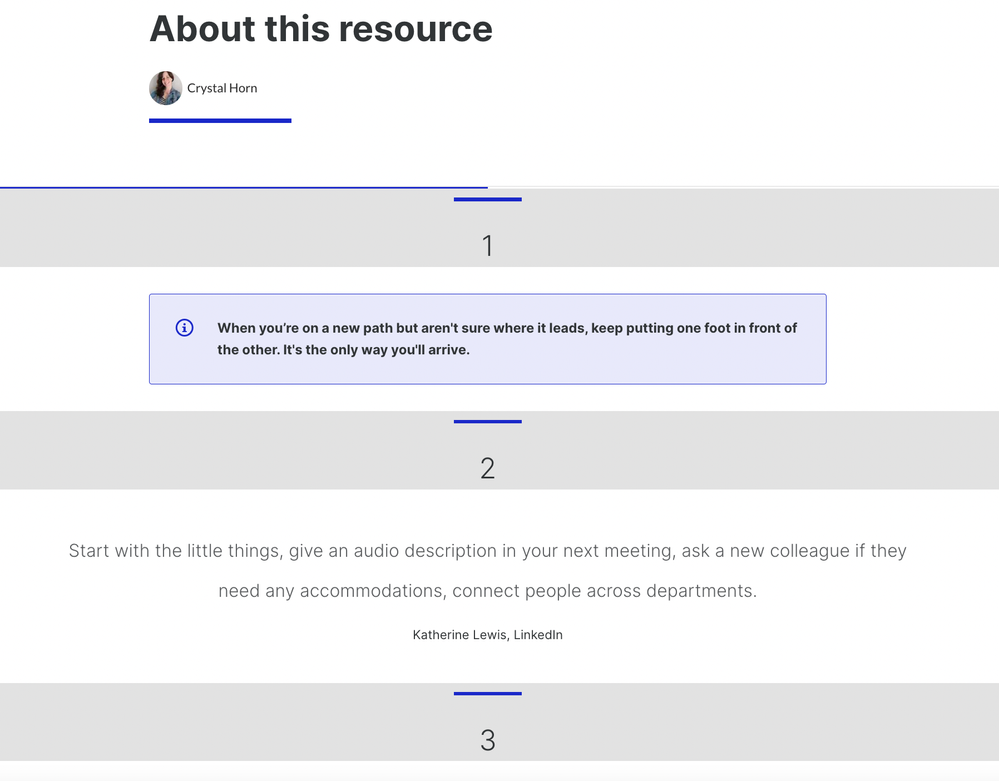Click the 'About this resource' heading
This screenshot has width=999, height=781.
coord(321,29)
